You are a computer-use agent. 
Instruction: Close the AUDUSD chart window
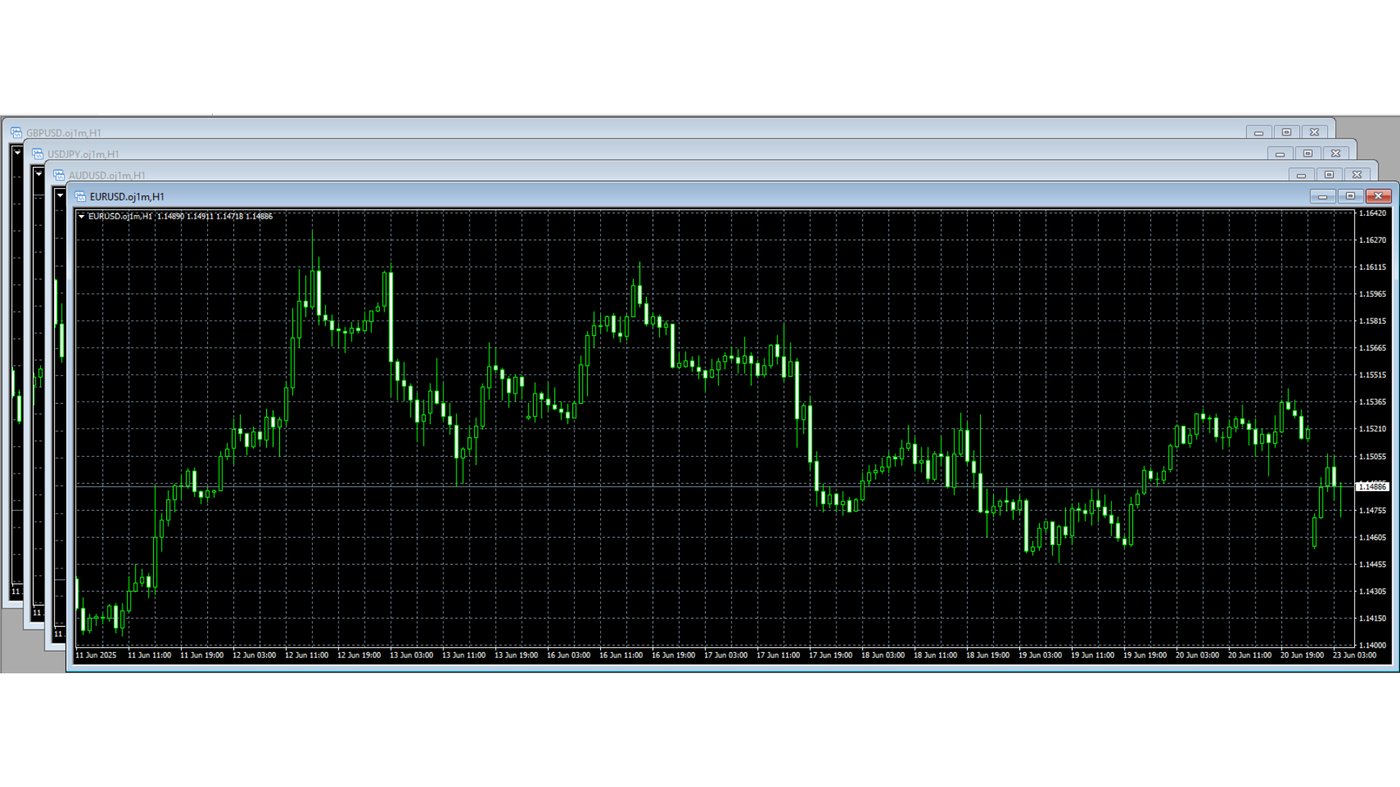[x=1357, y=174]
